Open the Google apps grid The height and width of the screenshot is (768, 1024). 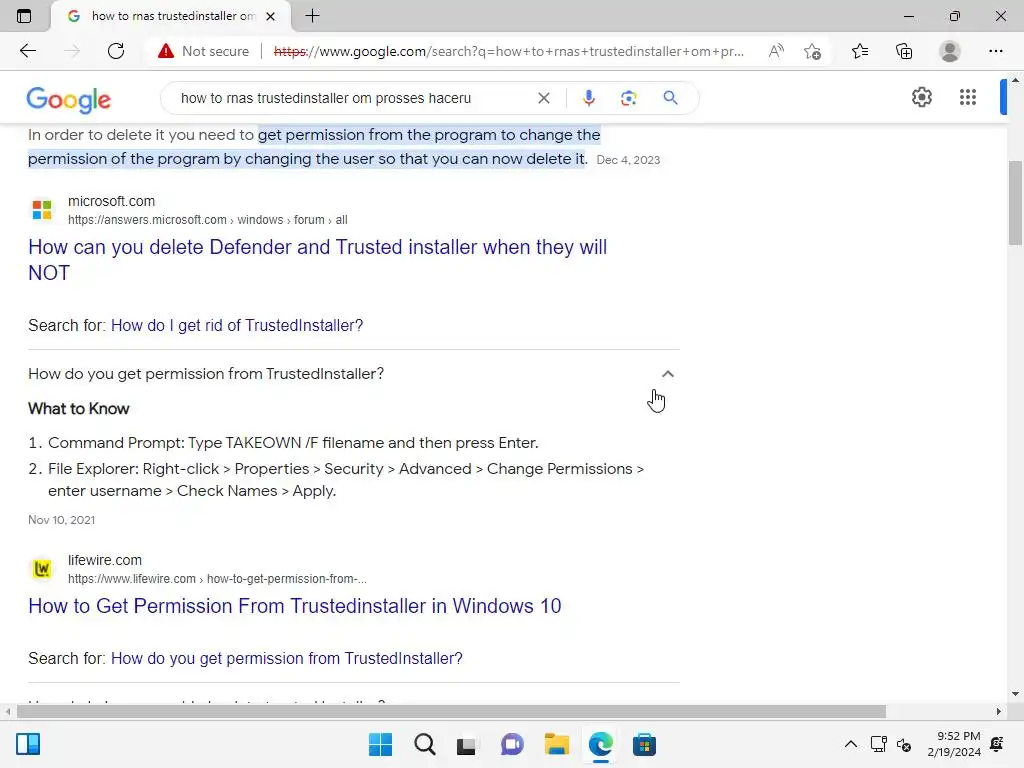tap(968, 97)
